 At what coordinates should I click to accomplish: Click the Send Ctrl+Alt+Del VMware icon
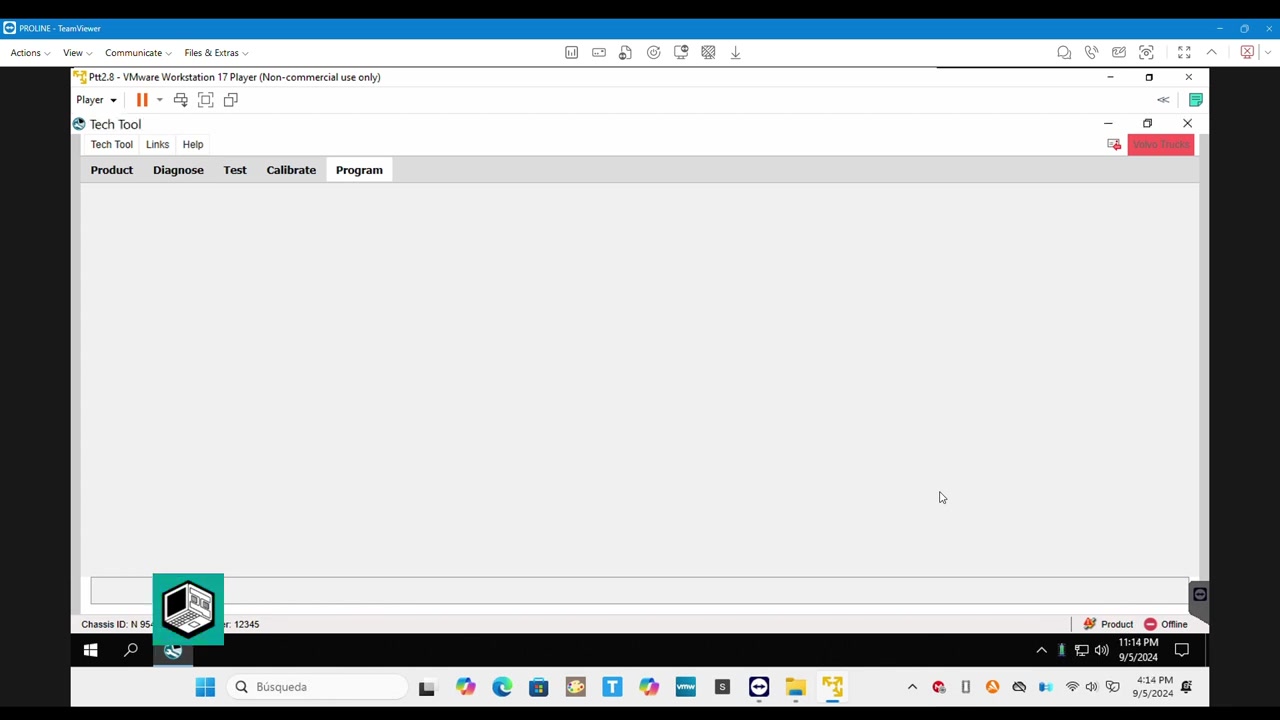click(x=180, y=100)
